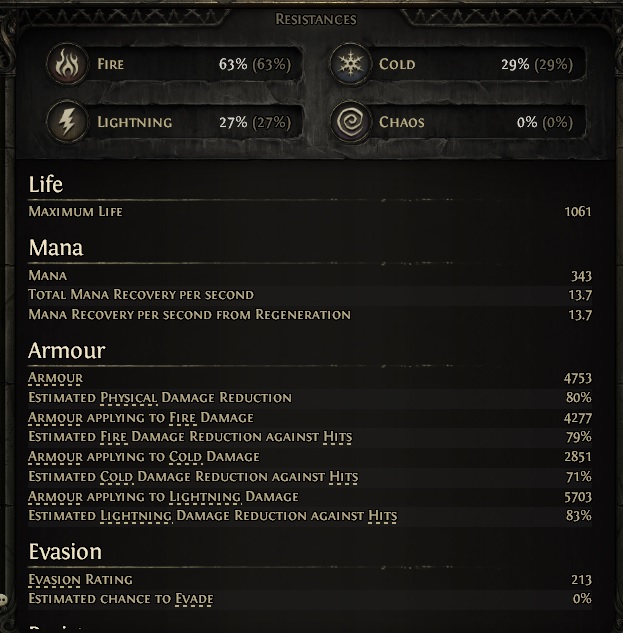Click the Evade keyword in Estimated chance

[194, 599]
